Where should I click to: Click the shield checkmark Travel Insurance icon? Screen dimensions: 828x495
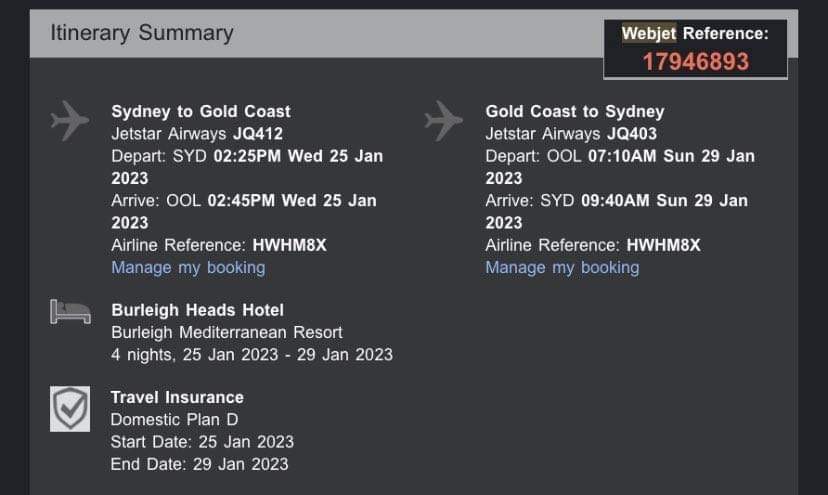point(70,409)
